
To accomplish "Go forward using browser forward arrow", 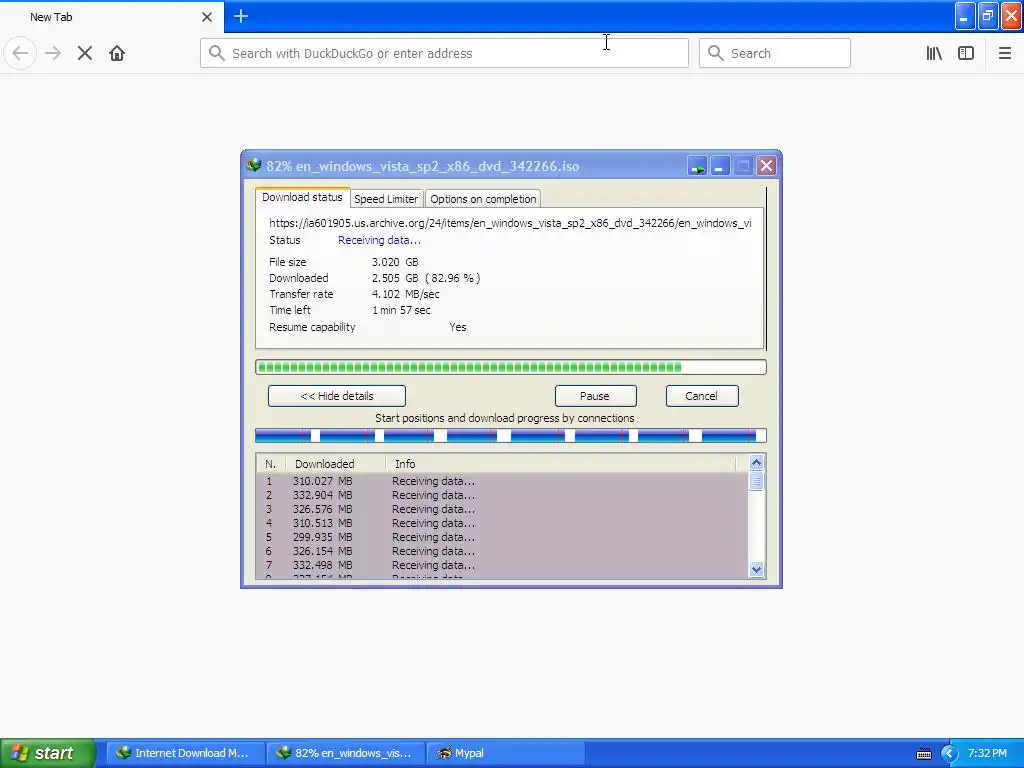I will tap(53, 53).
